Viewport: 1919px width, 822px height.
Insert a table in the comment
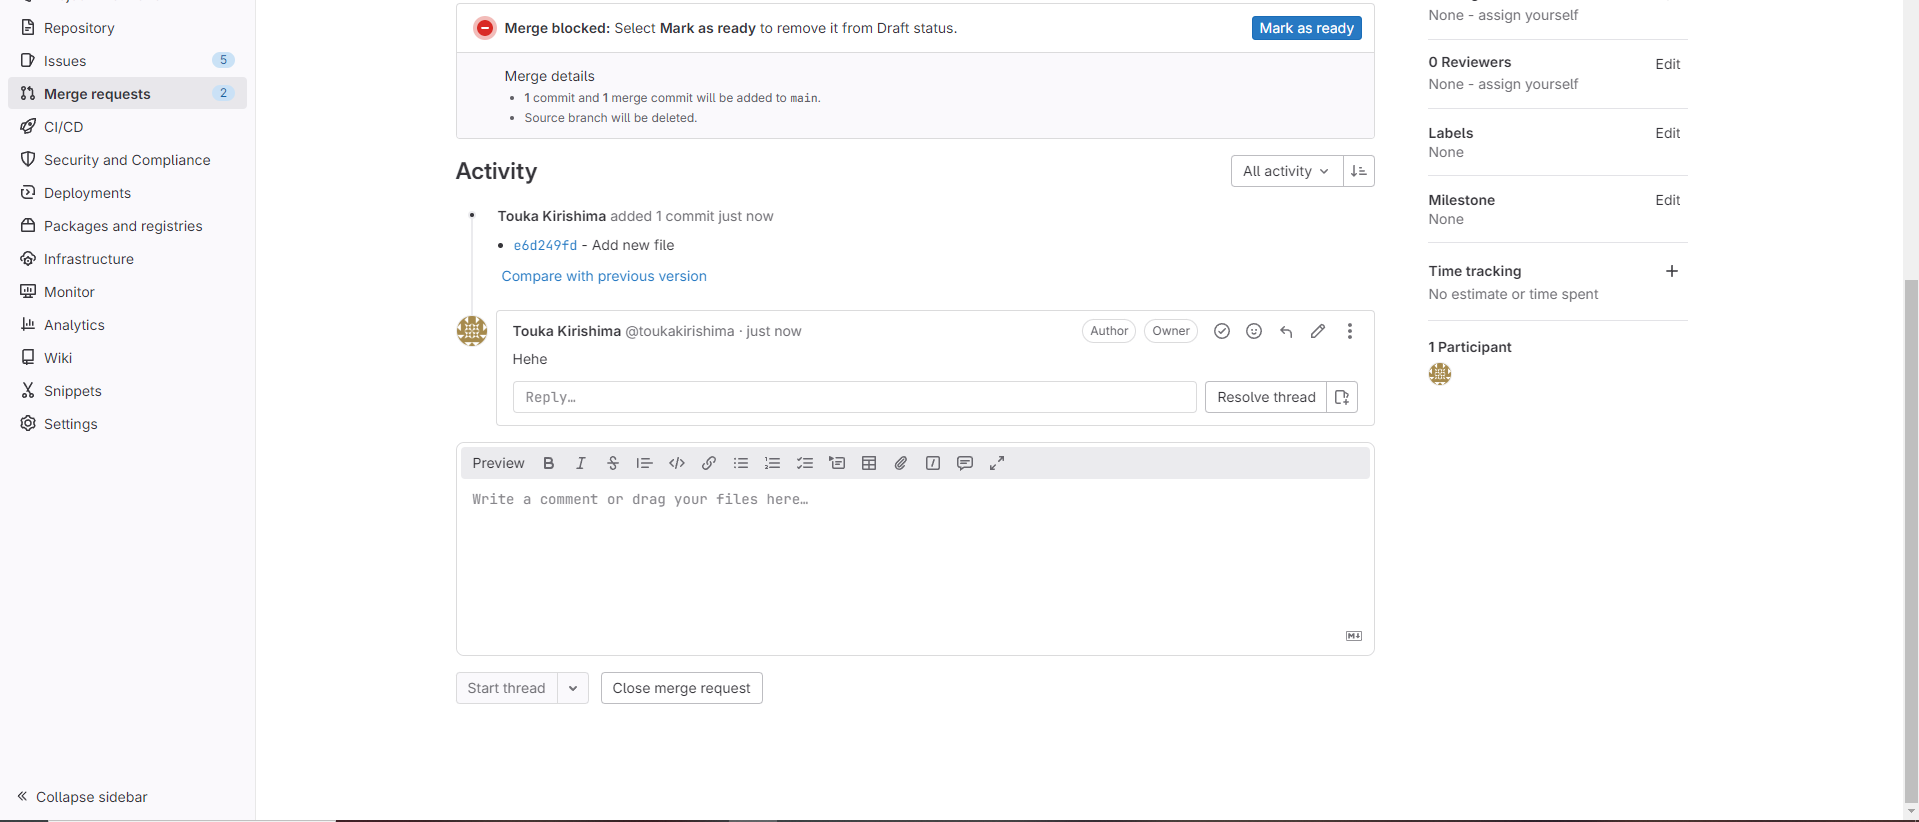coord(869,463)
